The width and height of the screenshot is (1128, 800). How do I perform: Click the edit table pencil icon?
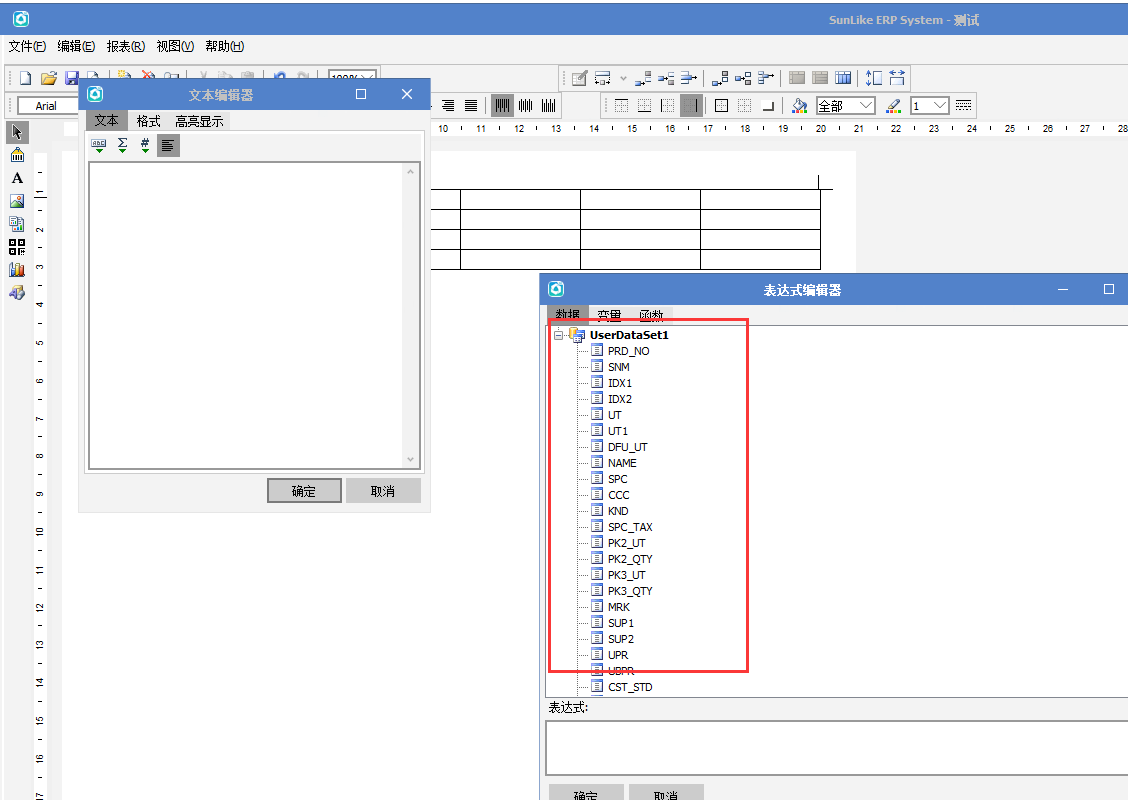pyautogui.click(x=580, y=78)
